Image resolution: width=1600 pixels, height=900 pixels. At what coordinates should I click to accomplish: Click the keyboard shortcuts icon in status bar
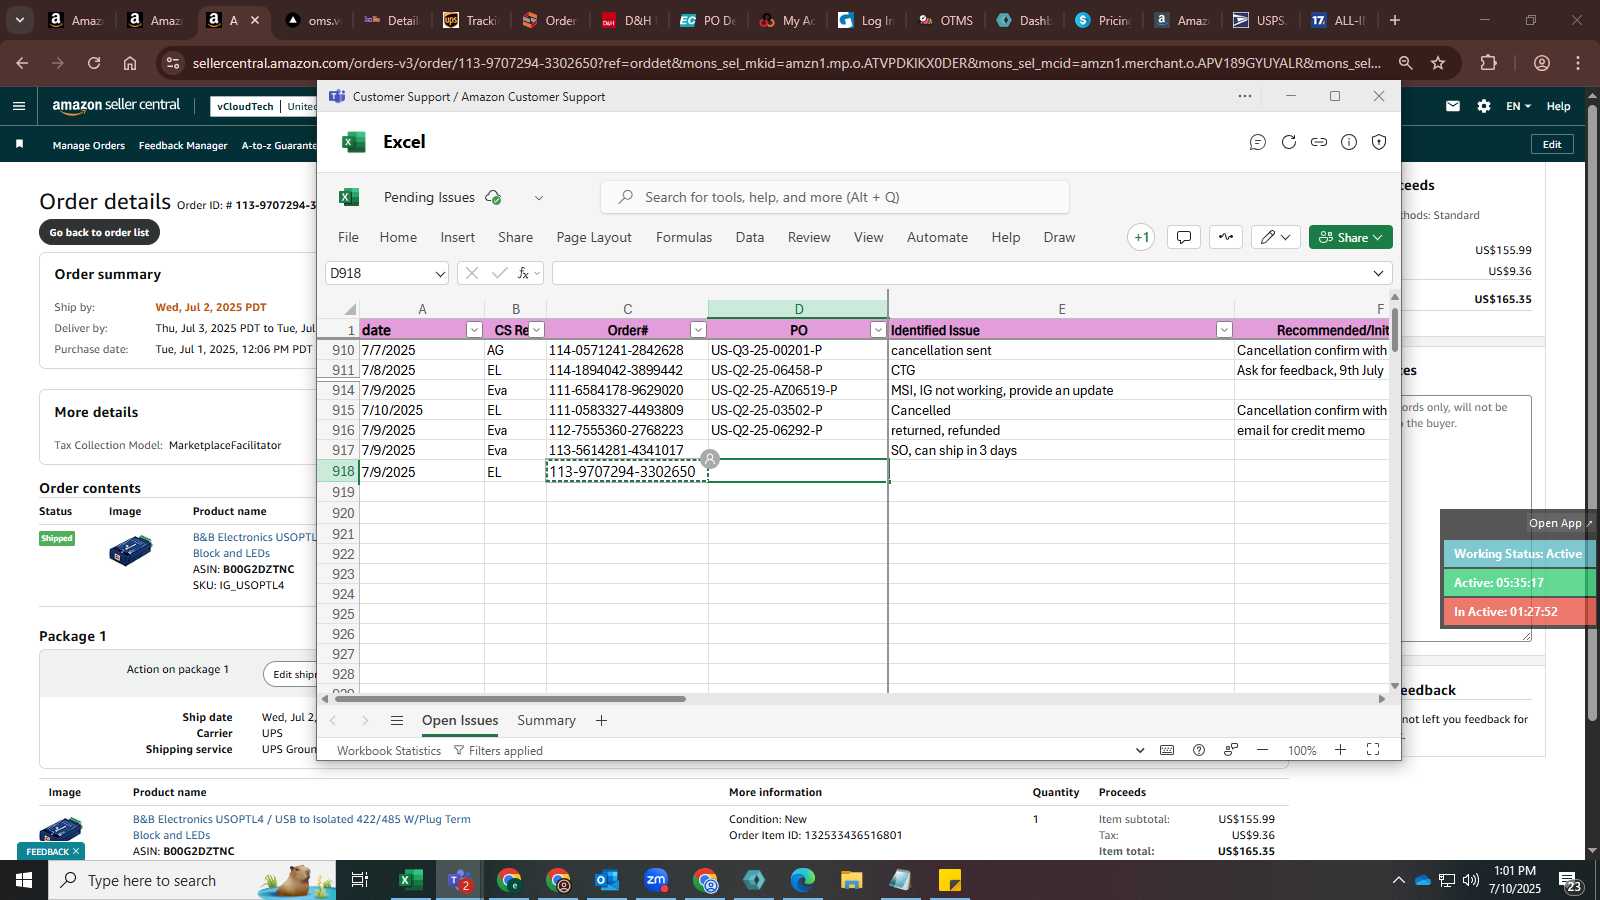1167,750
